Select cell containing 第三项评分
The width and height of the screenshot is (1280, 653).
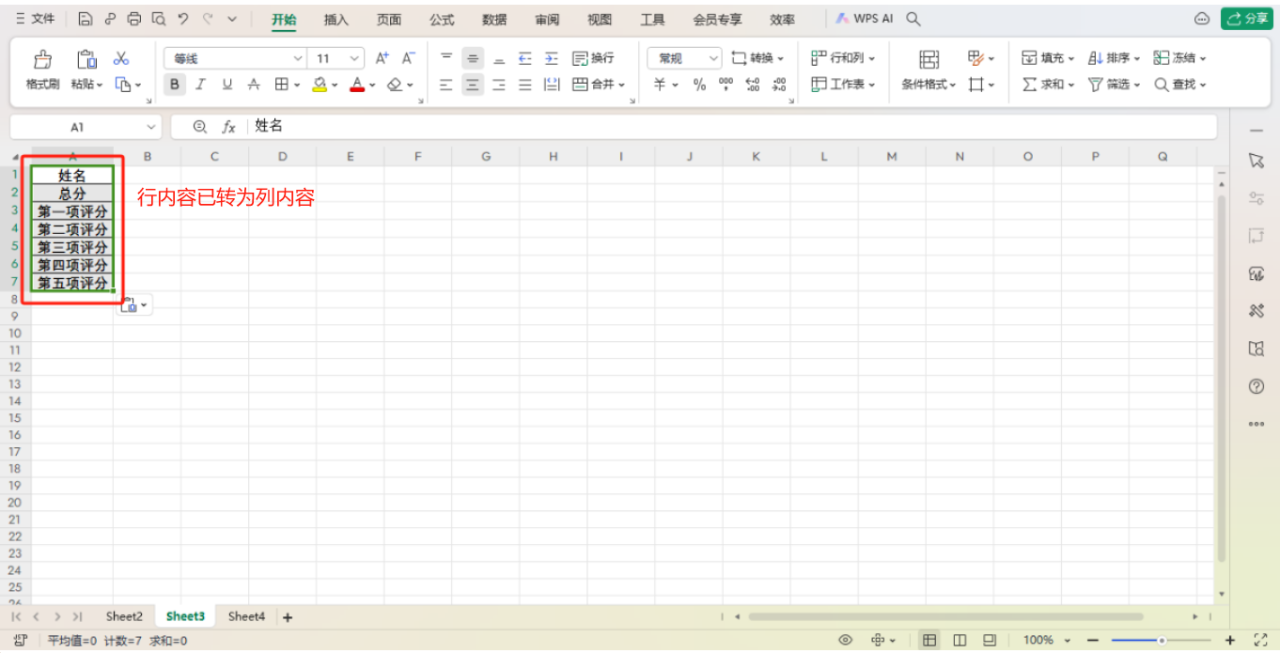(x=73, y=247)
